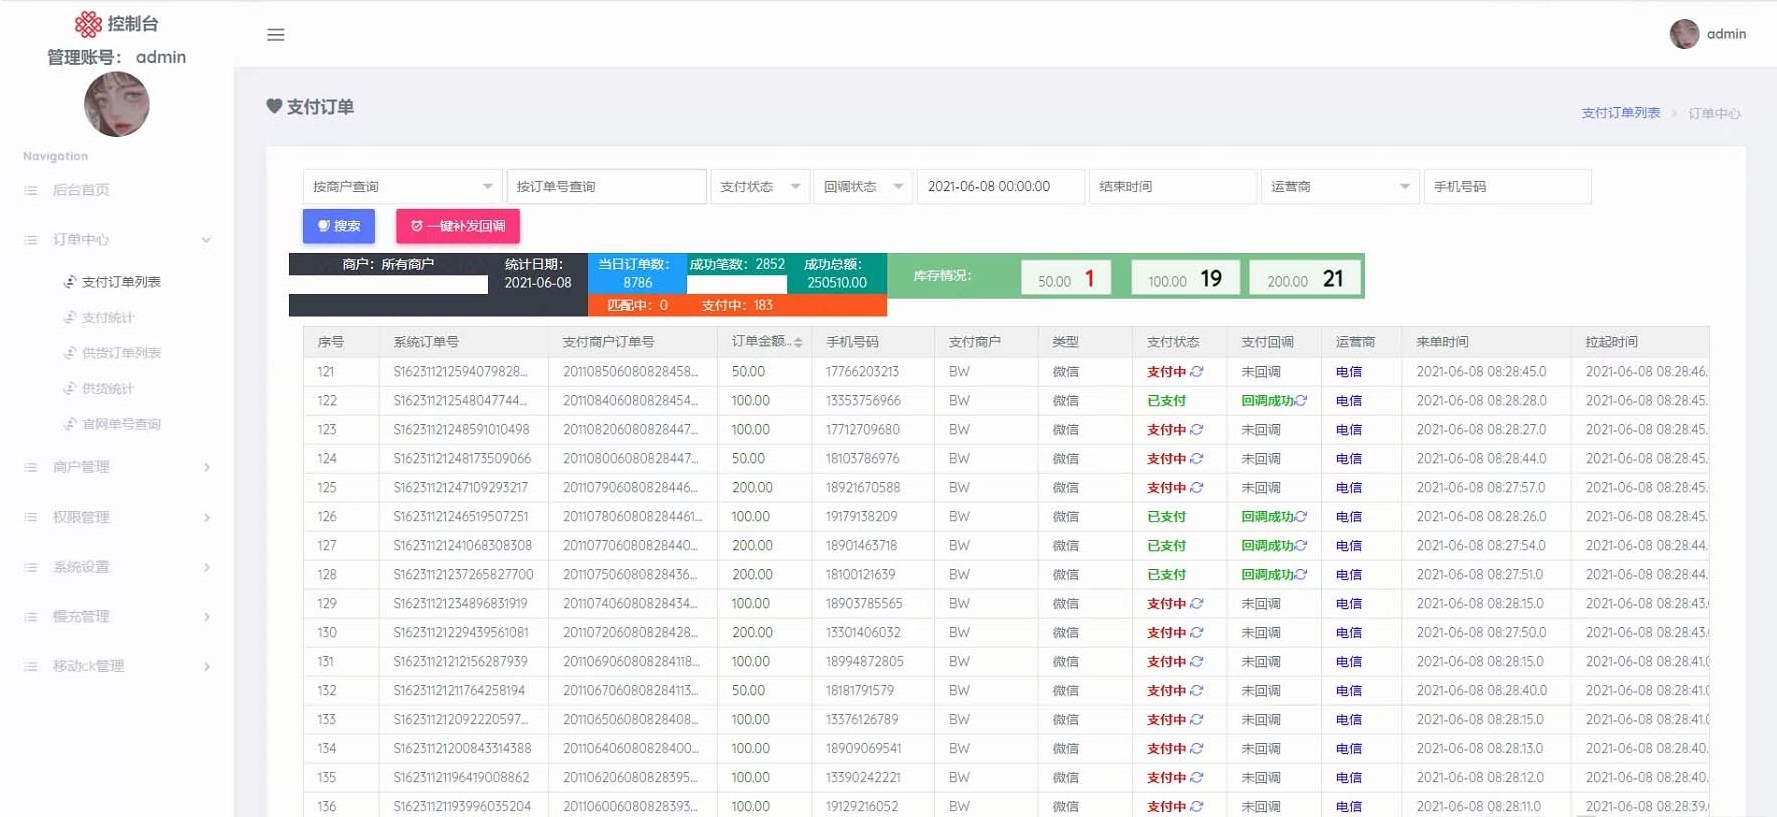Refresh payment status for order 124
Image resolution: width=1777 pixels, height=817 pixels.
1197,459
